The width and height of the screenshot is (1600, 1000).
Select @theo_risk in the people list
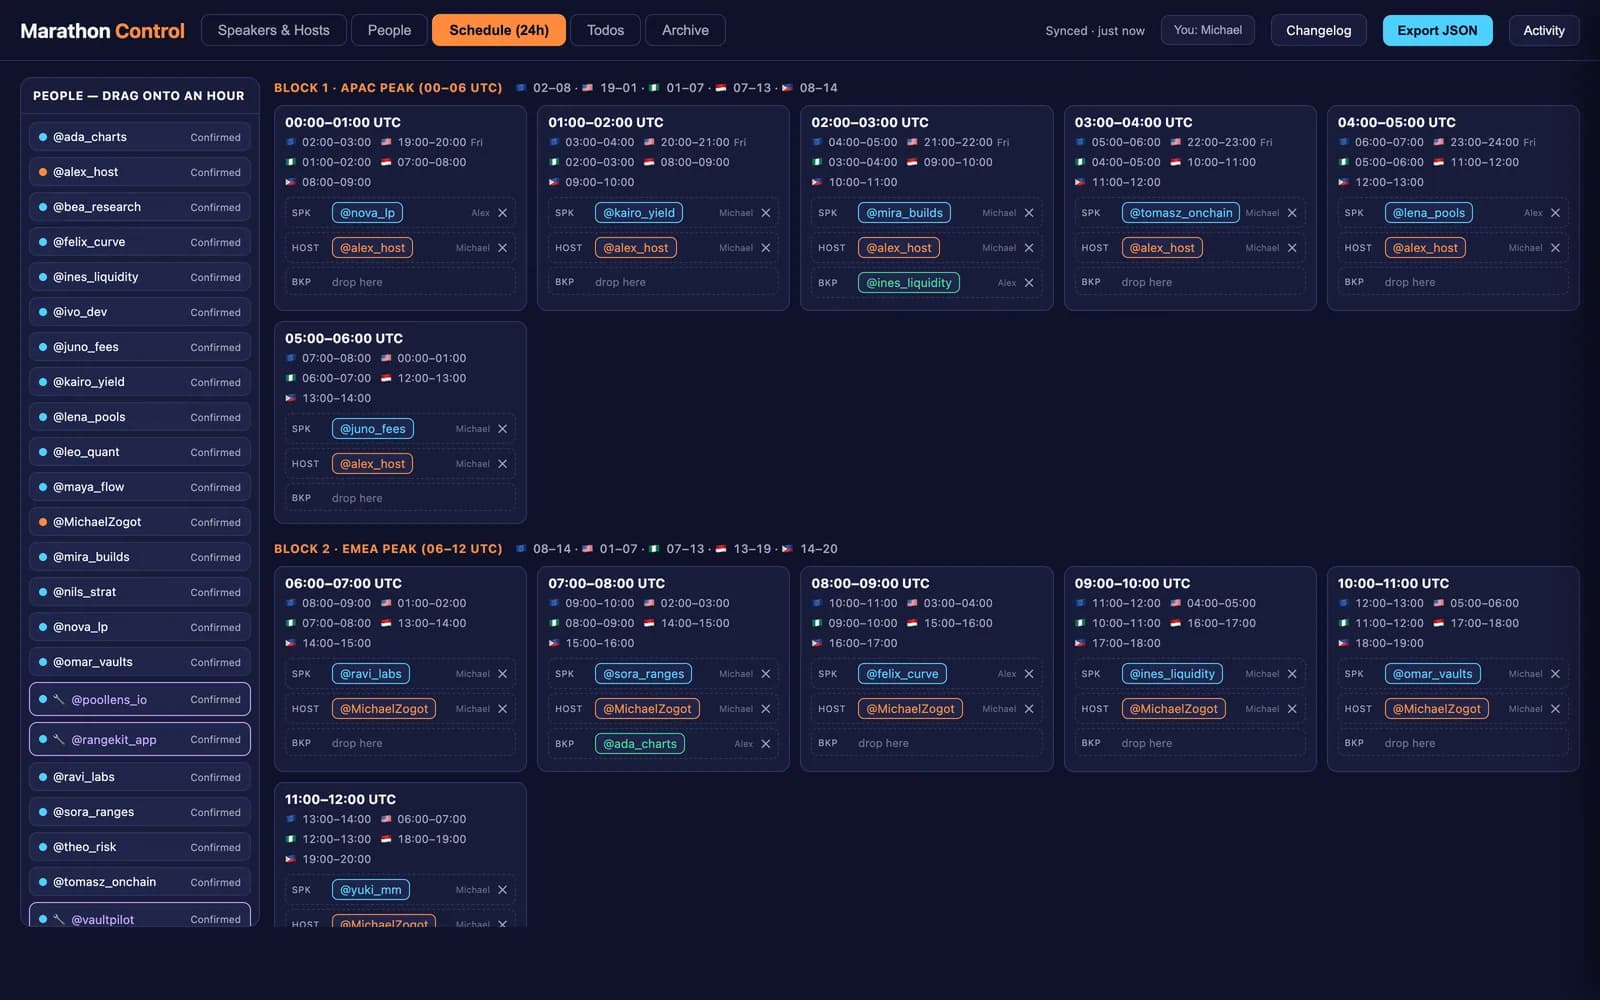tap(139, 847)
